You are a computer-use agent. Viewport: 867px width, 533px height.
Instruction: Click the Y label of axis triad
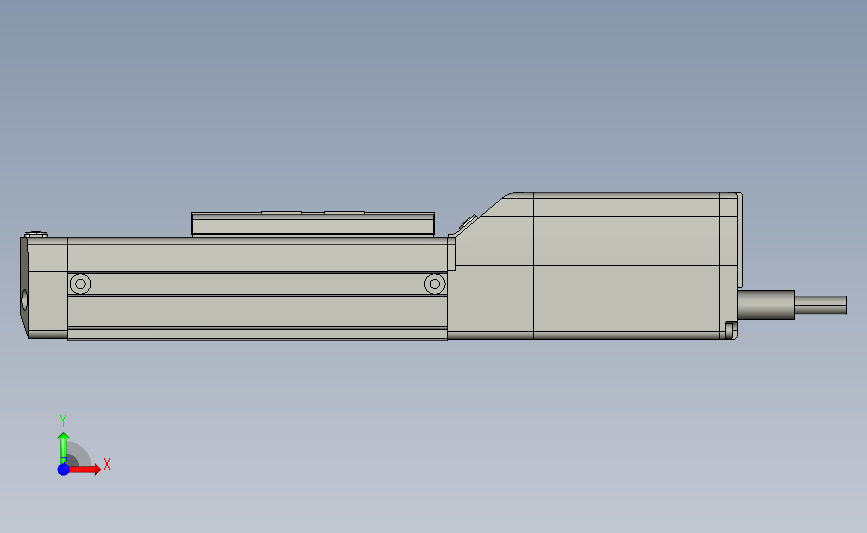click(x=62, y=421)
